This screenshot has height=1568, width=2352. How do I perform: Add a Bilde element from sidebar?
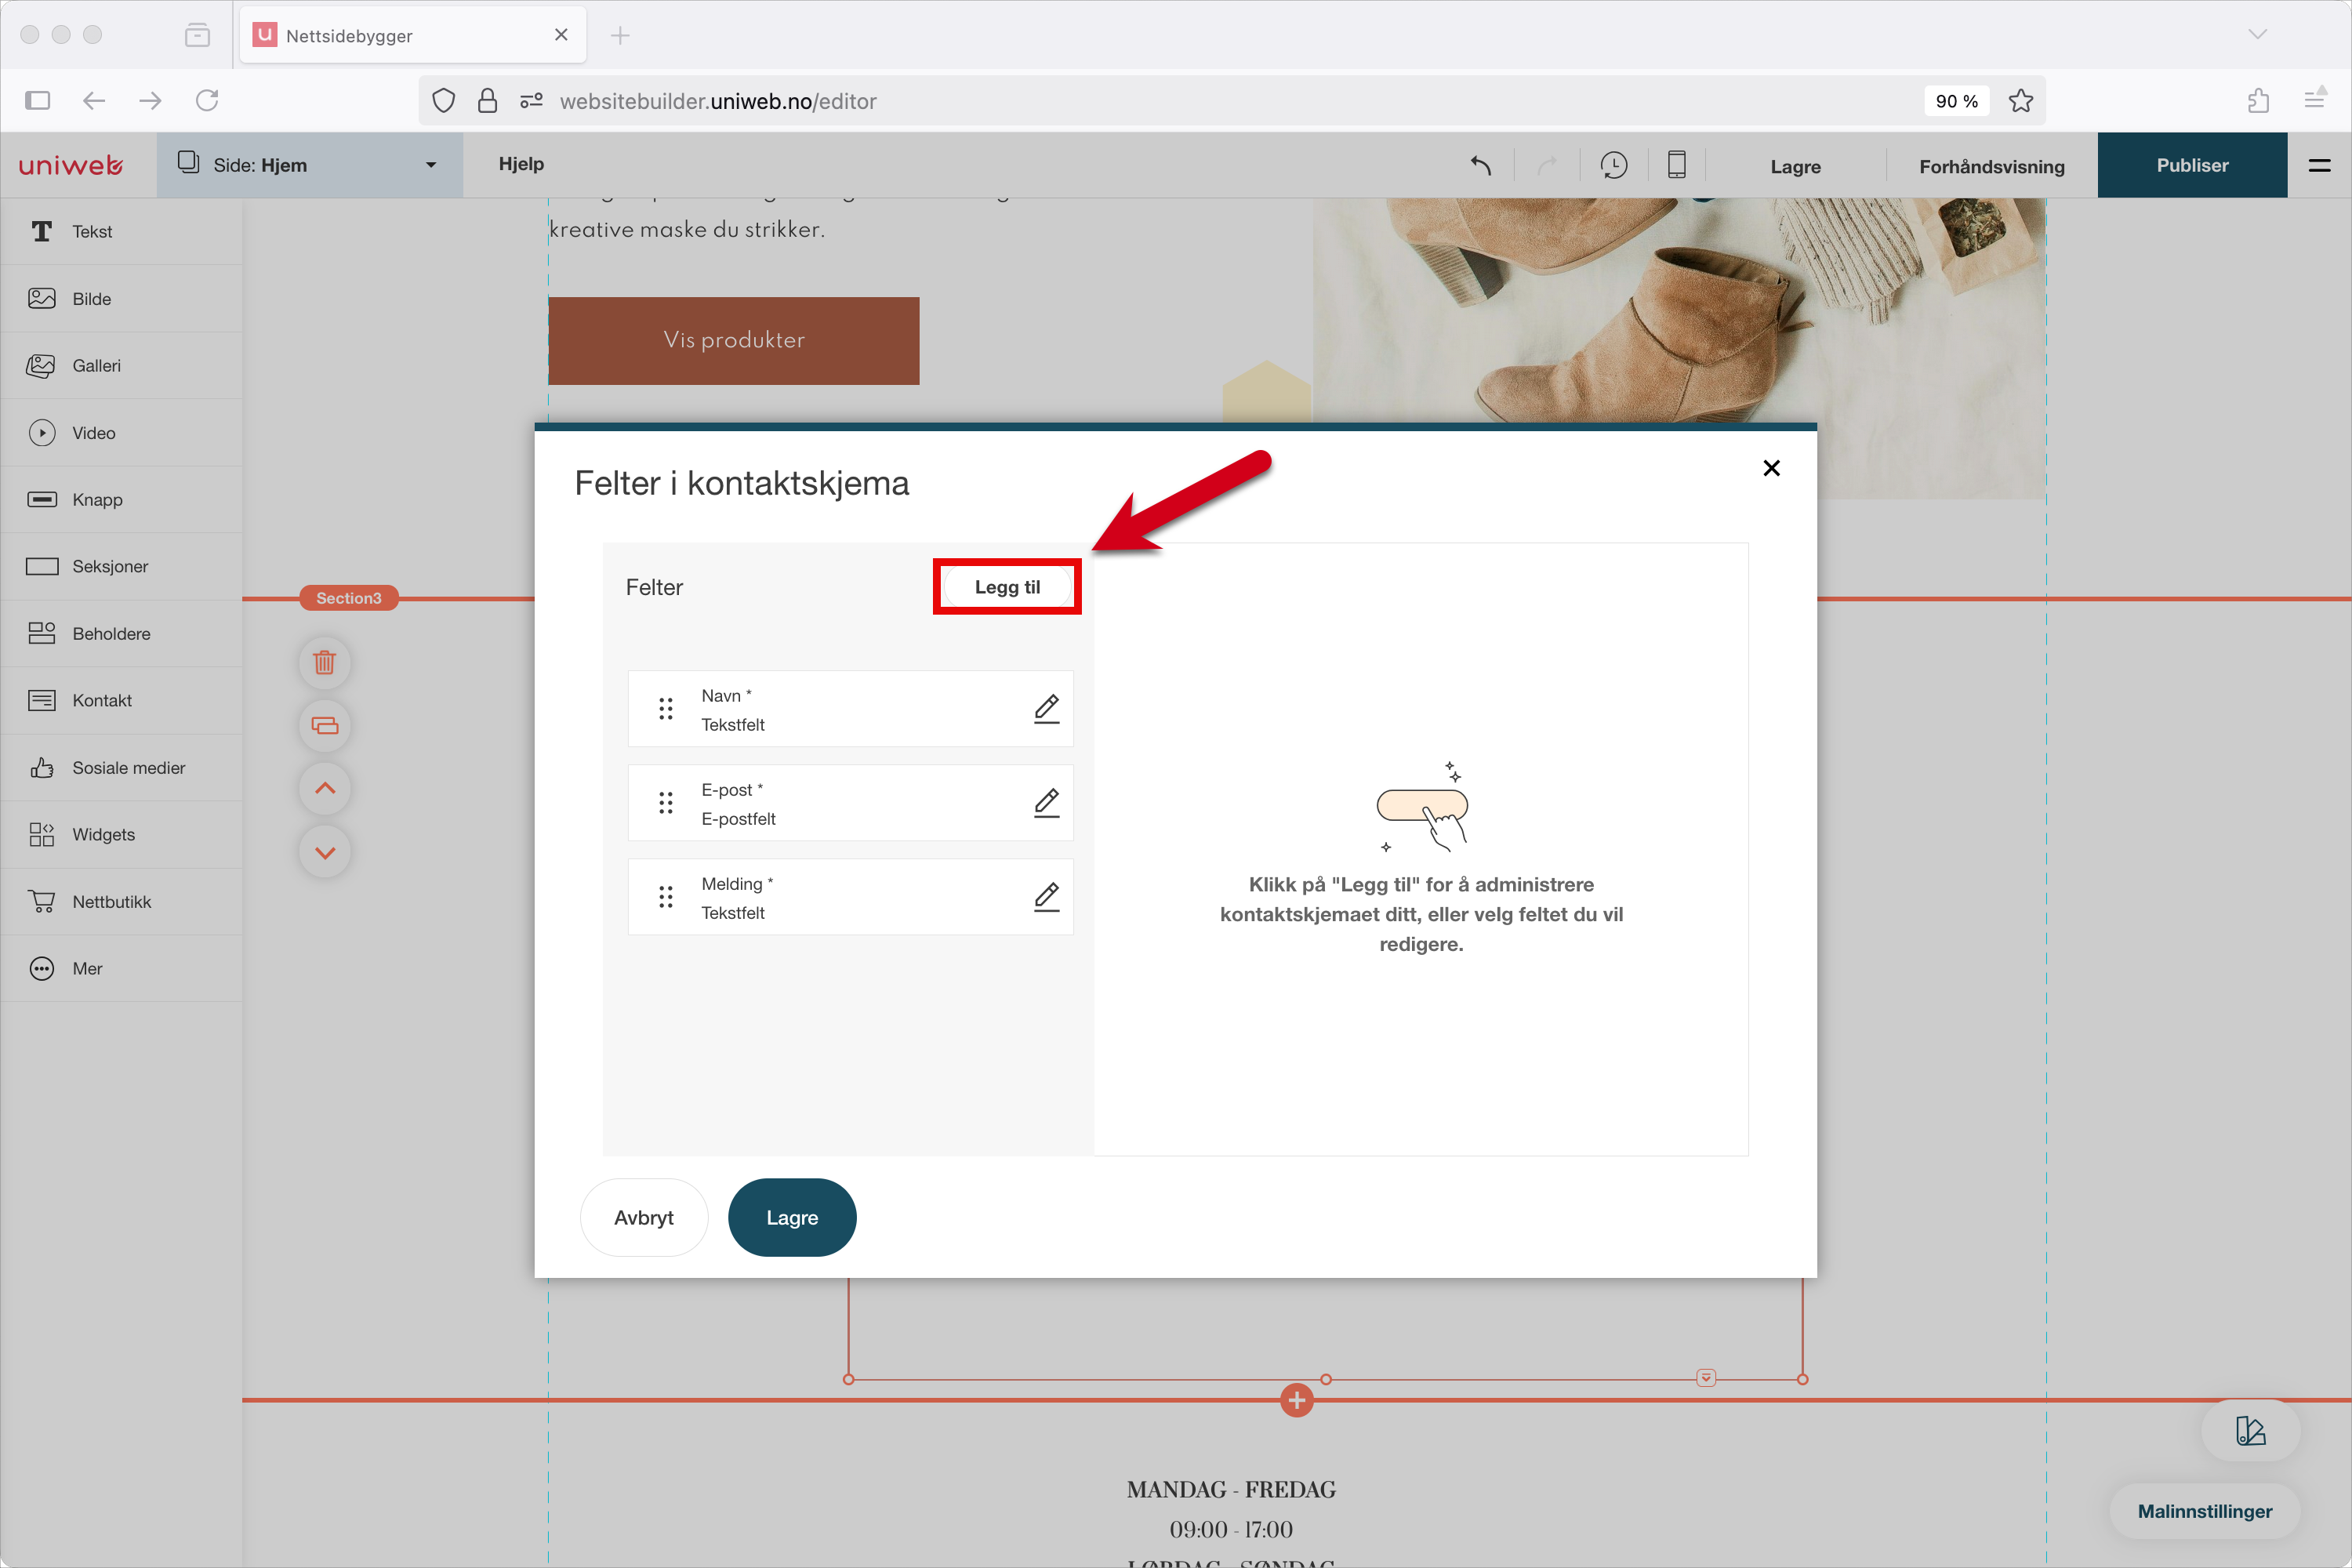[x=121, y=298]
